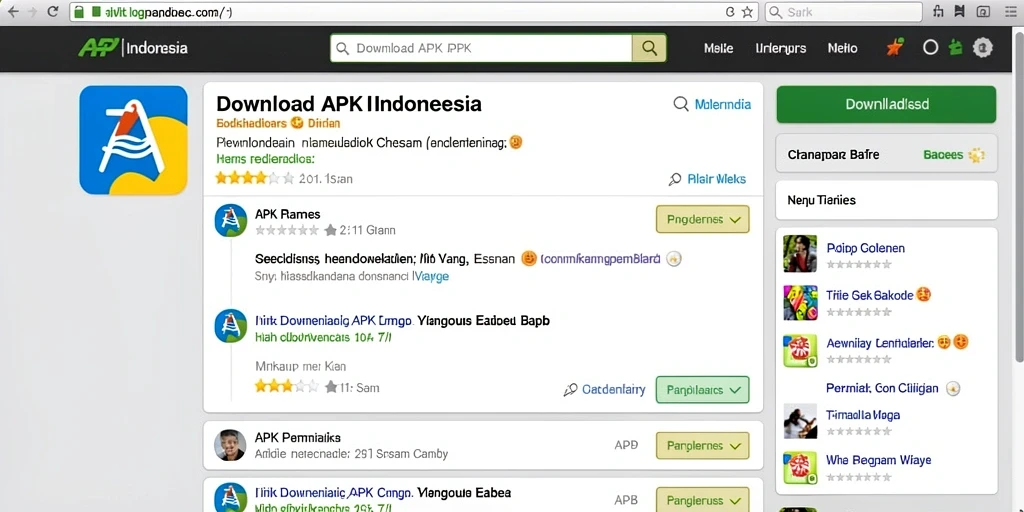Open the gear settings header icon
This screenshot has height=512, width=1024.
(983, 48)
